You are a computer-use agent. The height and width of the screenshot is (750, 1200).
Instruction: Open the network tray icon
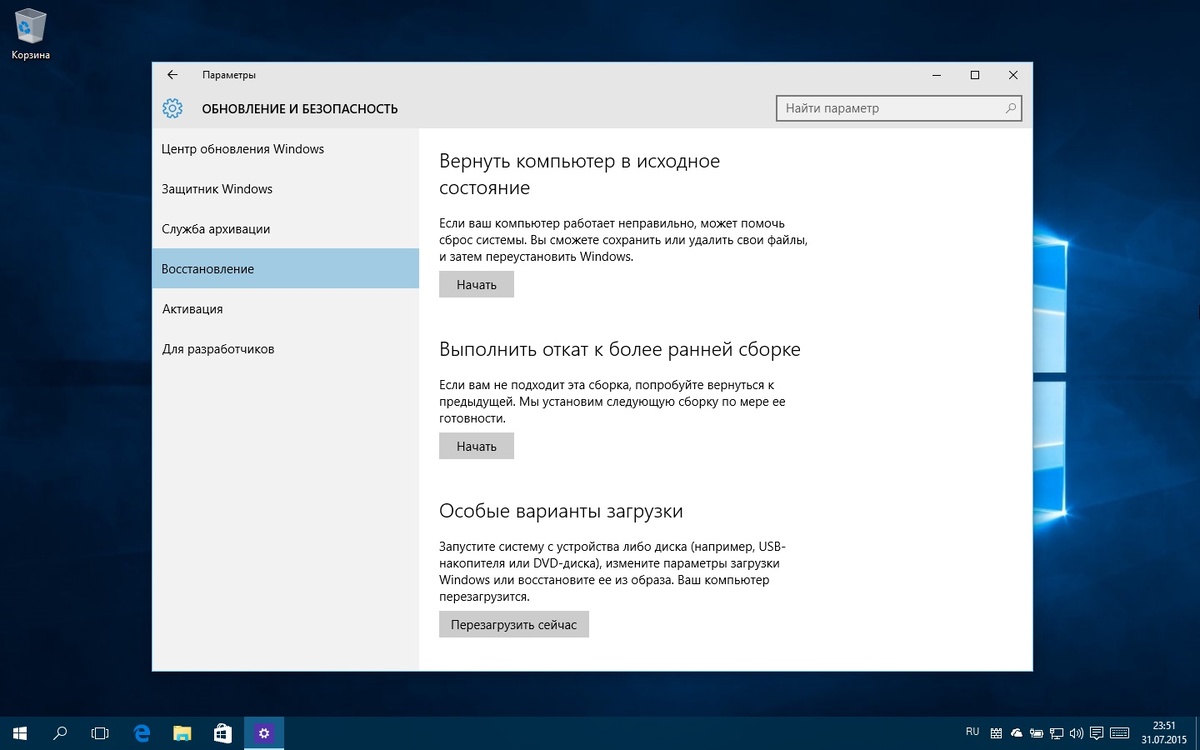pos(1057,733)
